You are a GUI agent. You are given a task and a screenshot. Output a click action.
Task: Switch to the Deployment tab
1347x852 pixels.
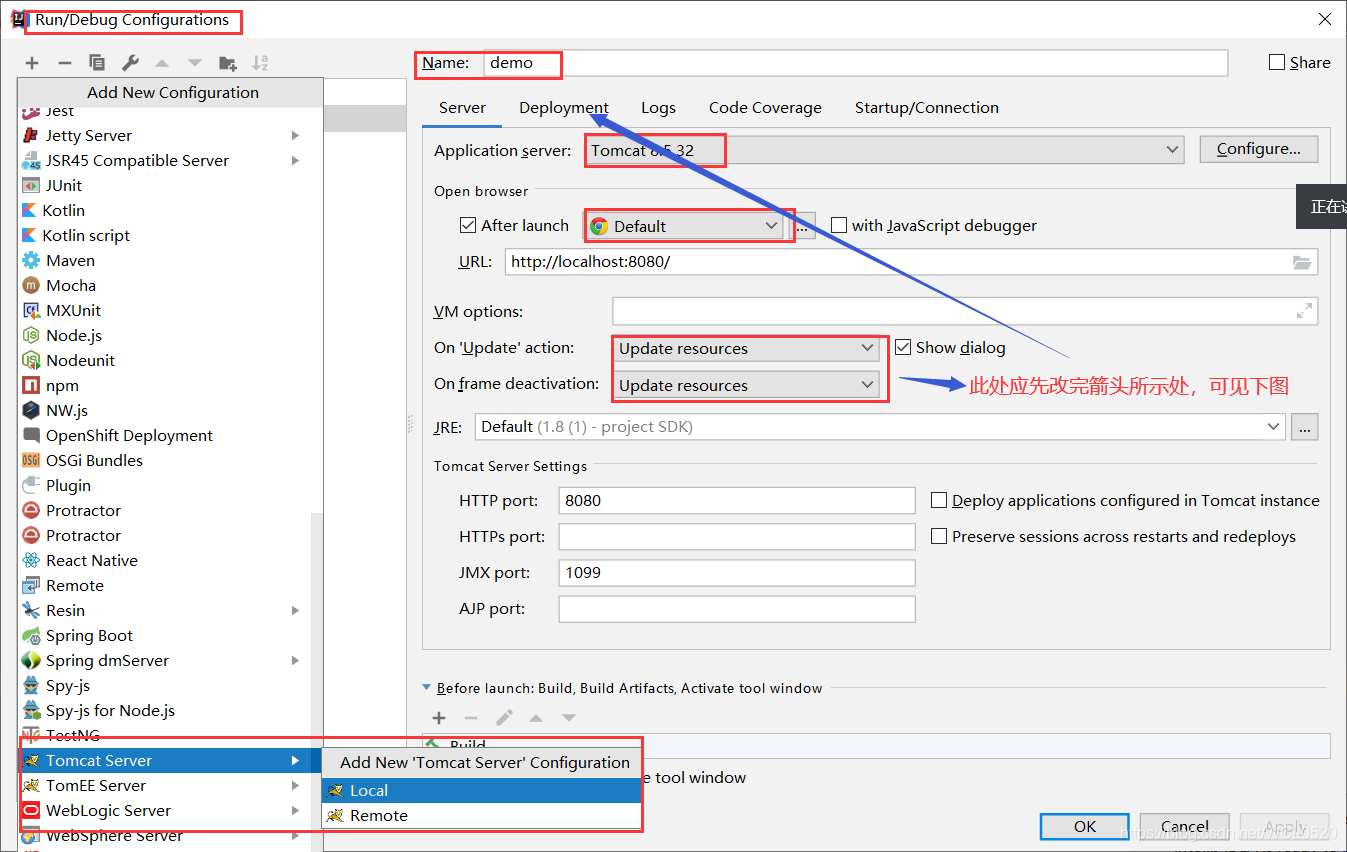click(x=564, y=107)
